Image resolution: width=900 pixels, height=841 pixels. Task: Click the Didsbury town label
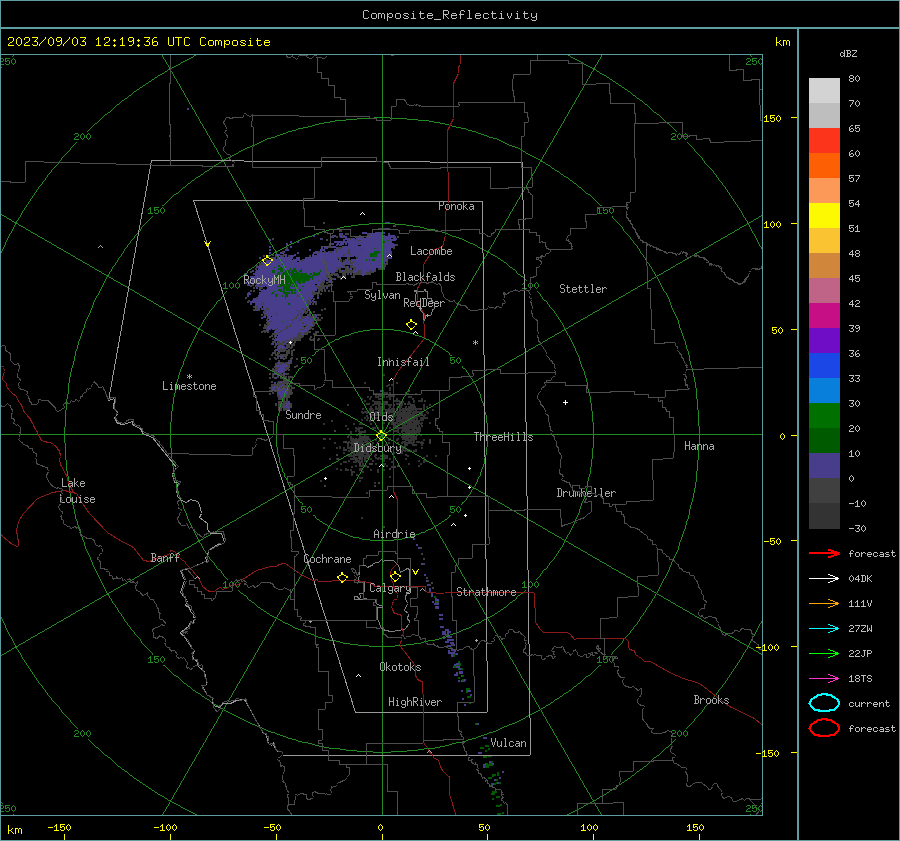377,448
